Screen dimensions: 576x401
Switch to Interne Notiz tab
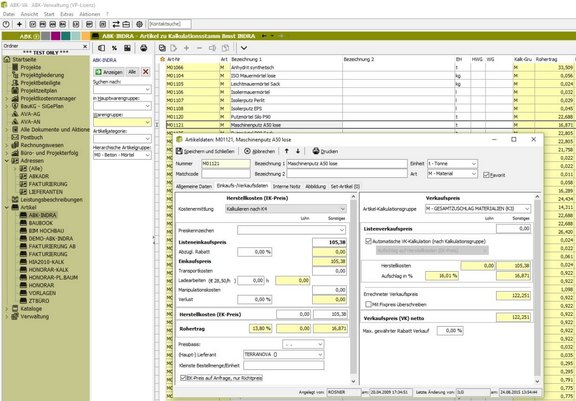(287, 186)
